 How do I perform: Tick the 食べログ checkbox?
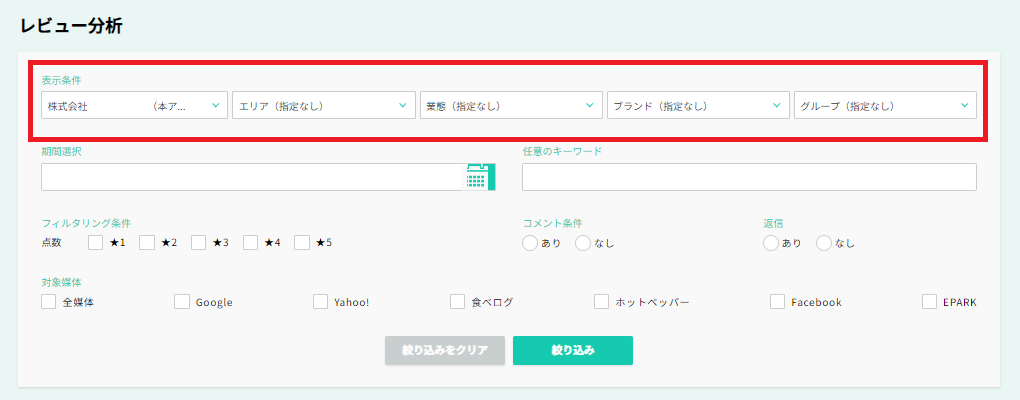[458, 302]
